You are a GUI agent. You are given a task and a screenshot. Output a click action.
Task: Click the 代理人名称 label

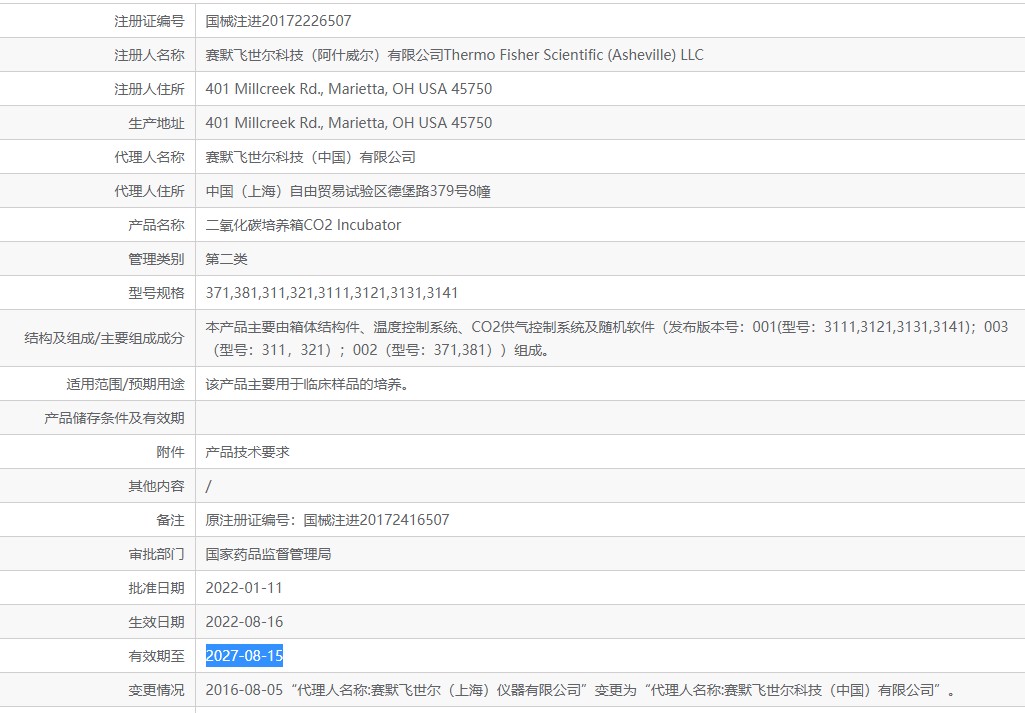click(x=150, y=157)
